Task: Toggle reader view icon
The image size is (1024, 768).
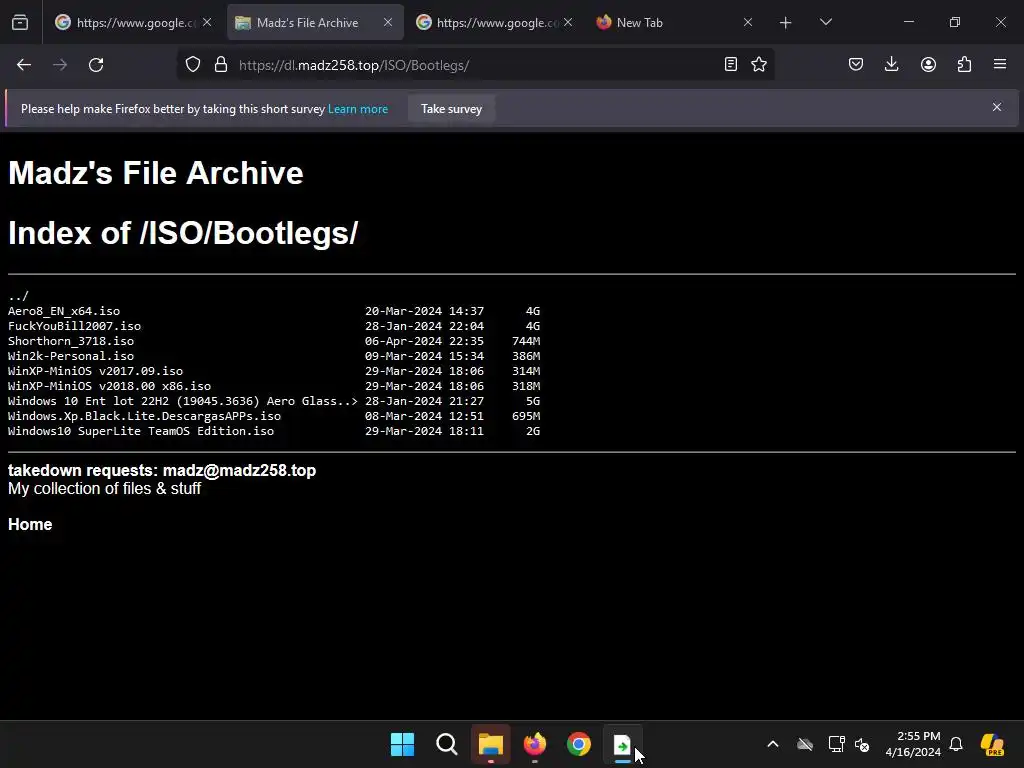Action: pos(731,64)
